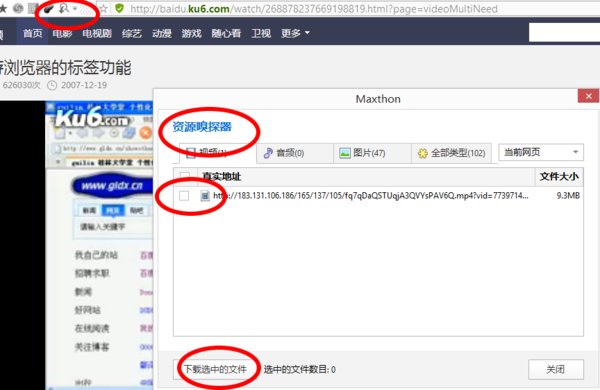Click the 资源嗅探器 heading
This screenshot has width=600, height=390.
202,127
